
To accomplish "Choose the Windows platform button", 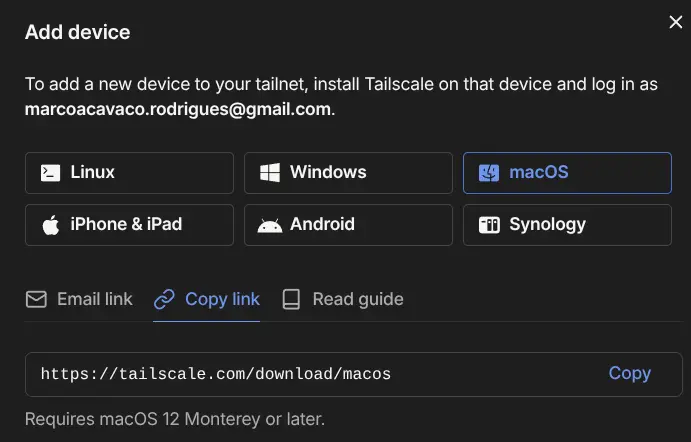I will 348,173.
